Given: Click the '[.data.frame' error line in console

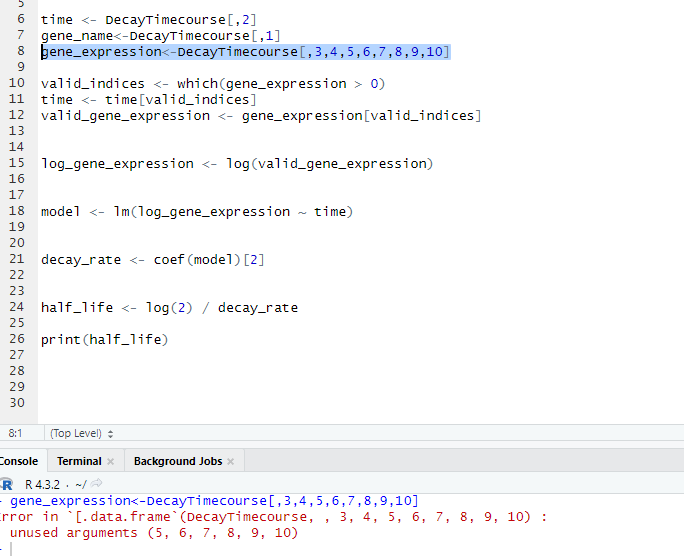Looking at the screenshot, I should coord(273,517).
